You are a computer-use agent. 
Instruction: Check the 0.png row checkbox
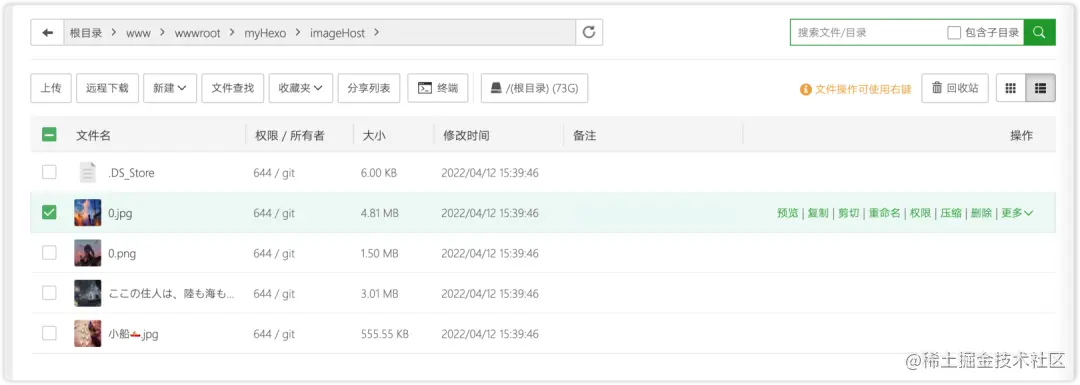(49, 253)
